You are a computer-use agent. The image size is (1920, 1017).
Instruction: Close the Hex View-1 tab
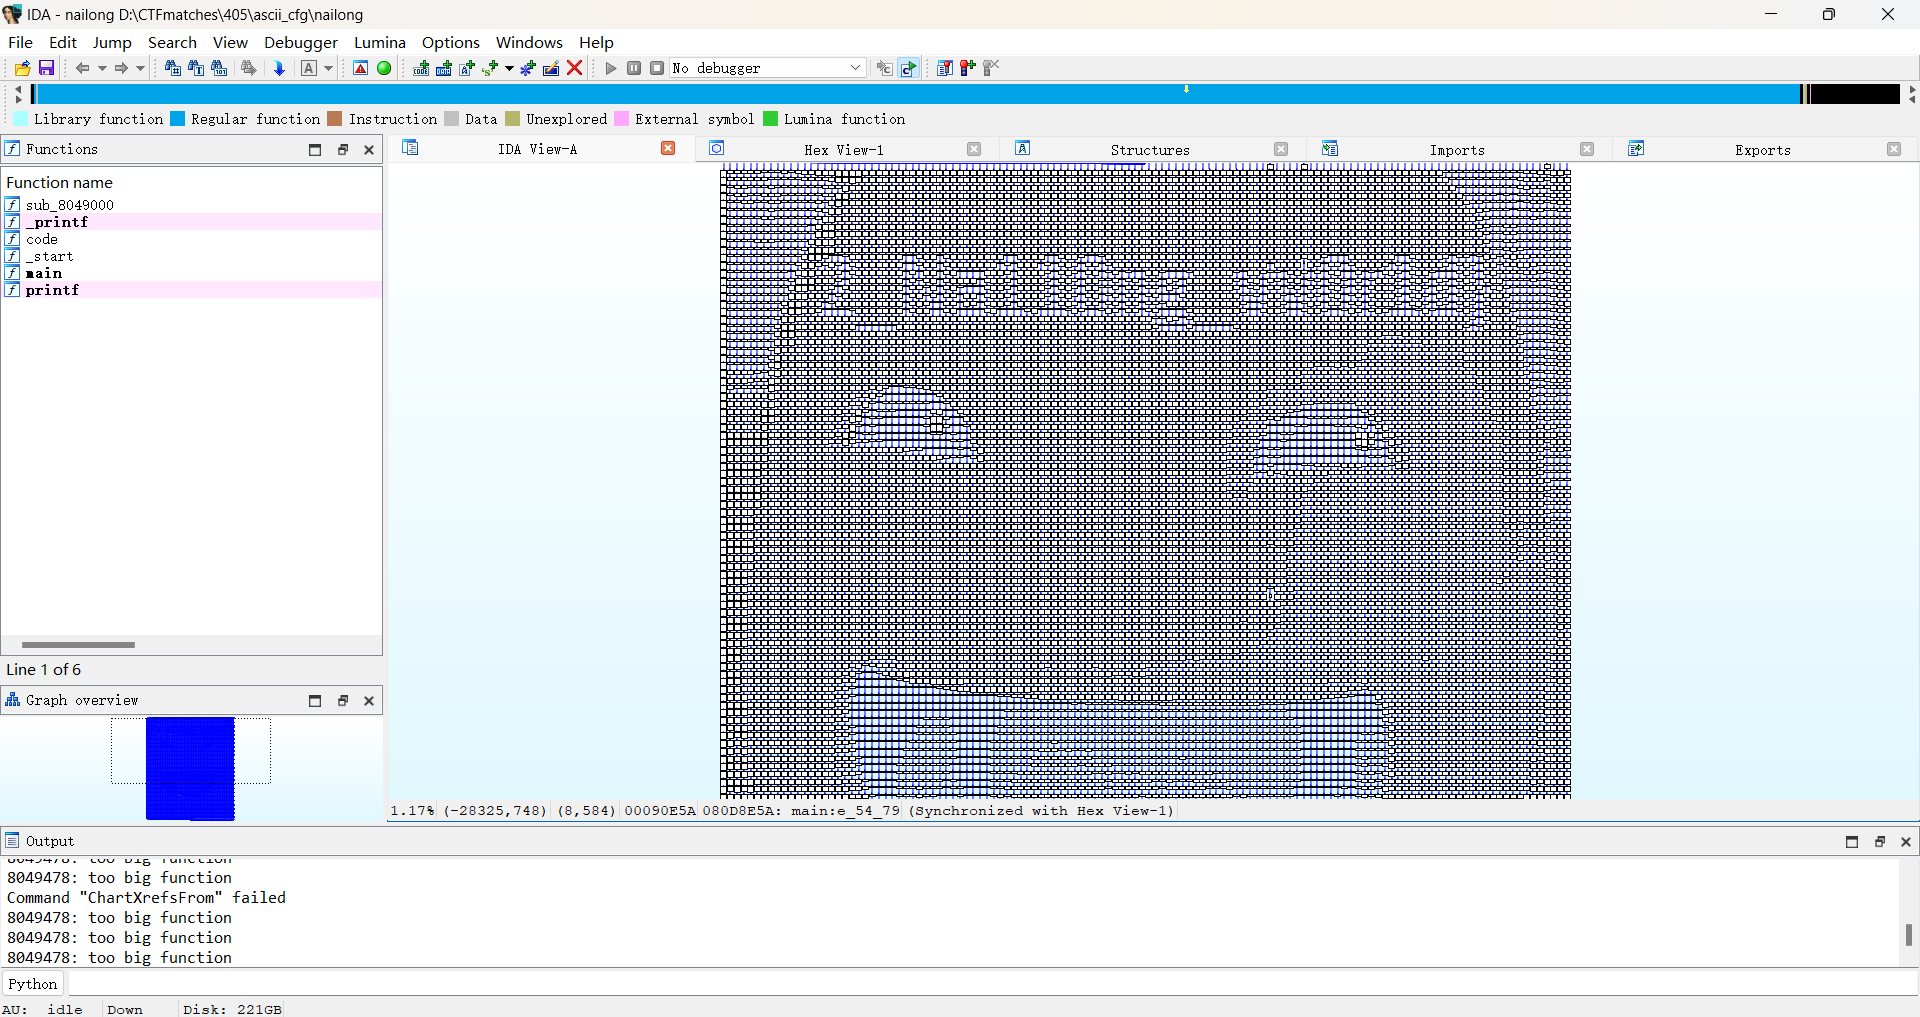click(974, 149)
